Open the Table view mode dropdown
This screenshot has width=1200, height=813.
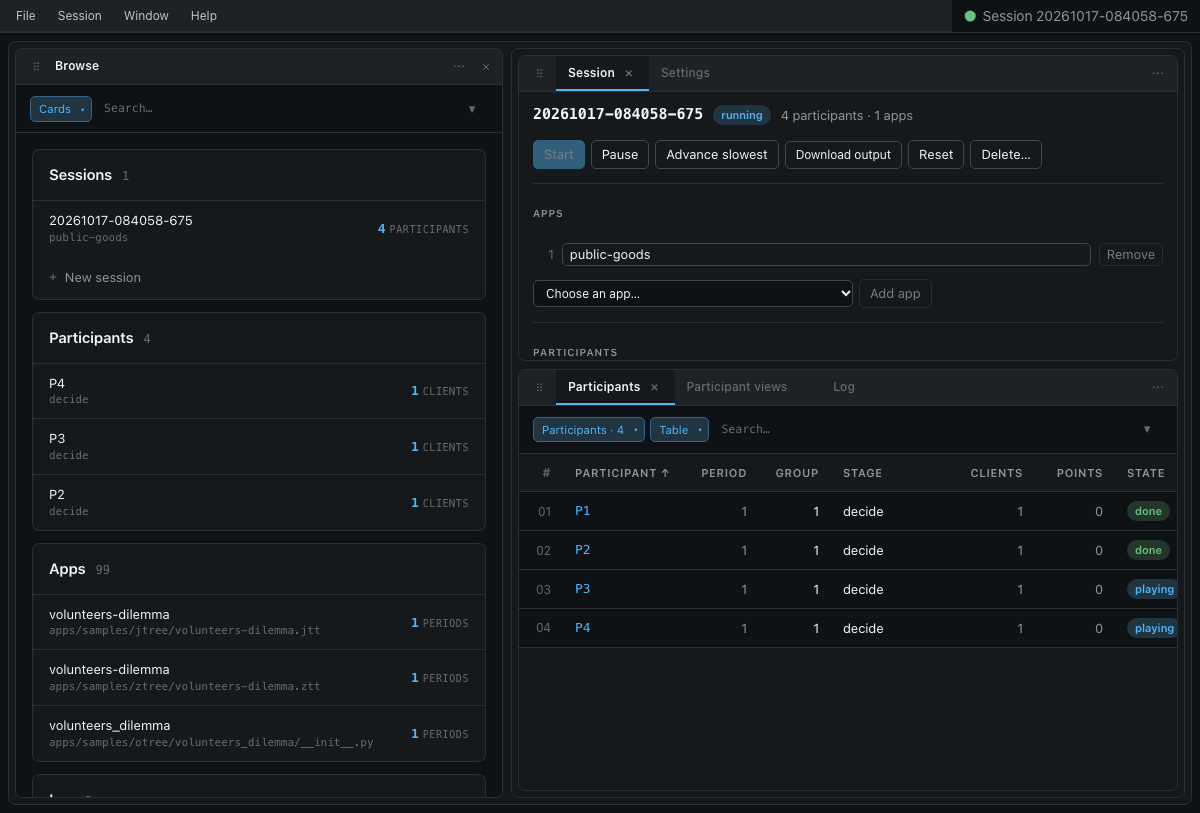click(x=680, y=430)
